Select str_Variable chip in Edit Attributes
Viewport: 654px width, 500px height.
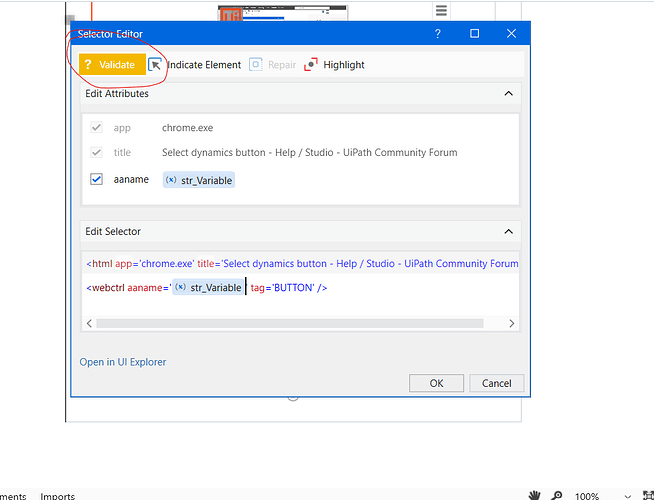(x=199, y=180)
